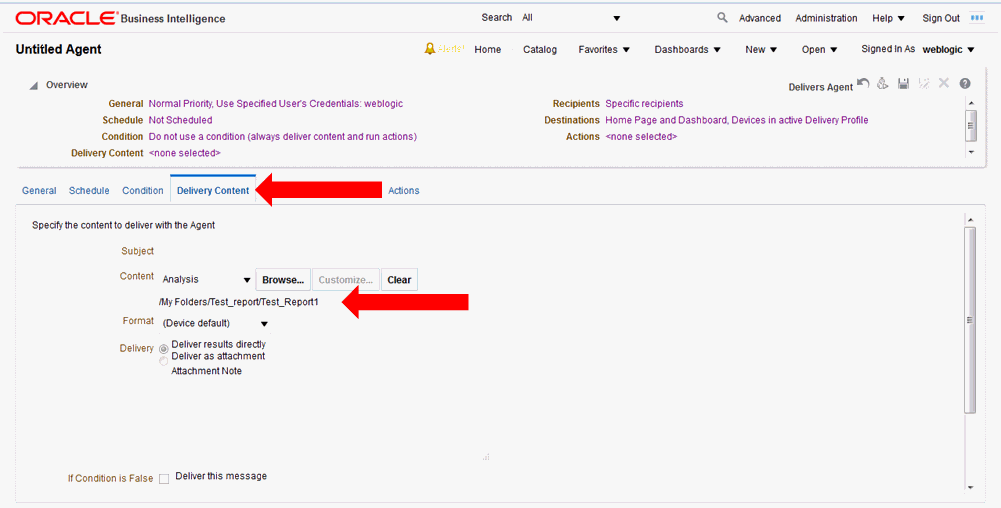Select Deliver results directly radio button

coord(164,349)
